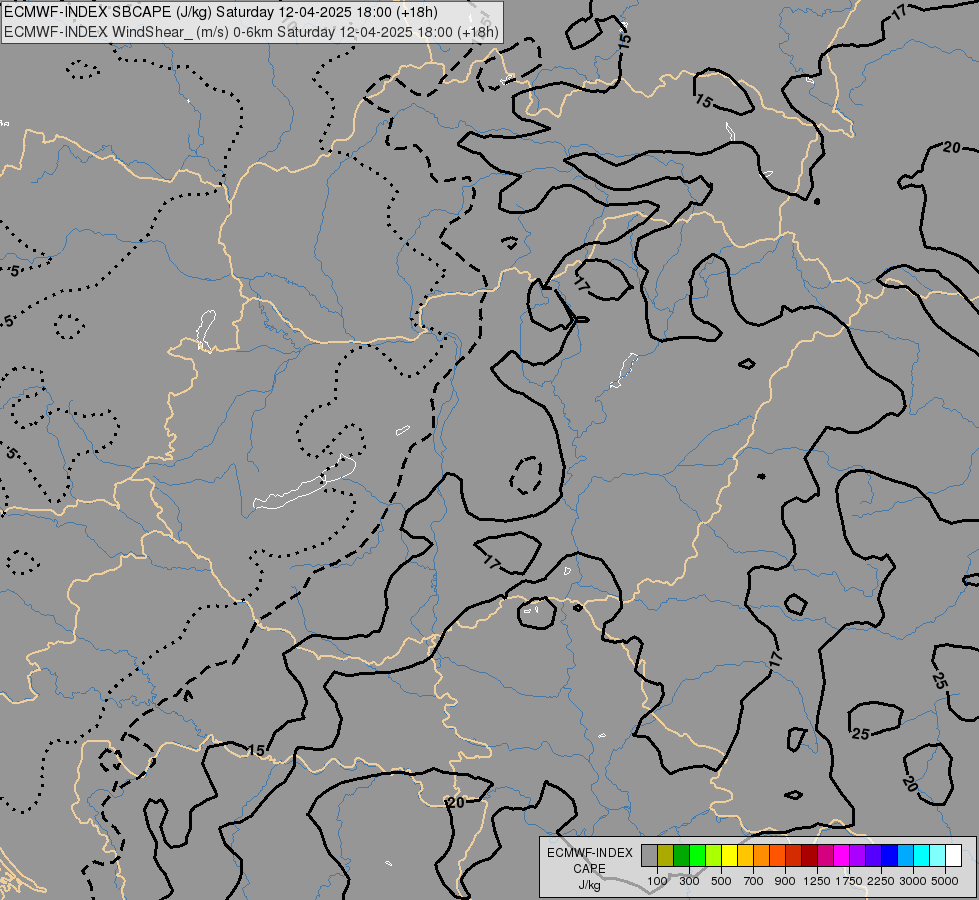
Task: Click the magenta legend swatch
Action: tap(841, 855)
